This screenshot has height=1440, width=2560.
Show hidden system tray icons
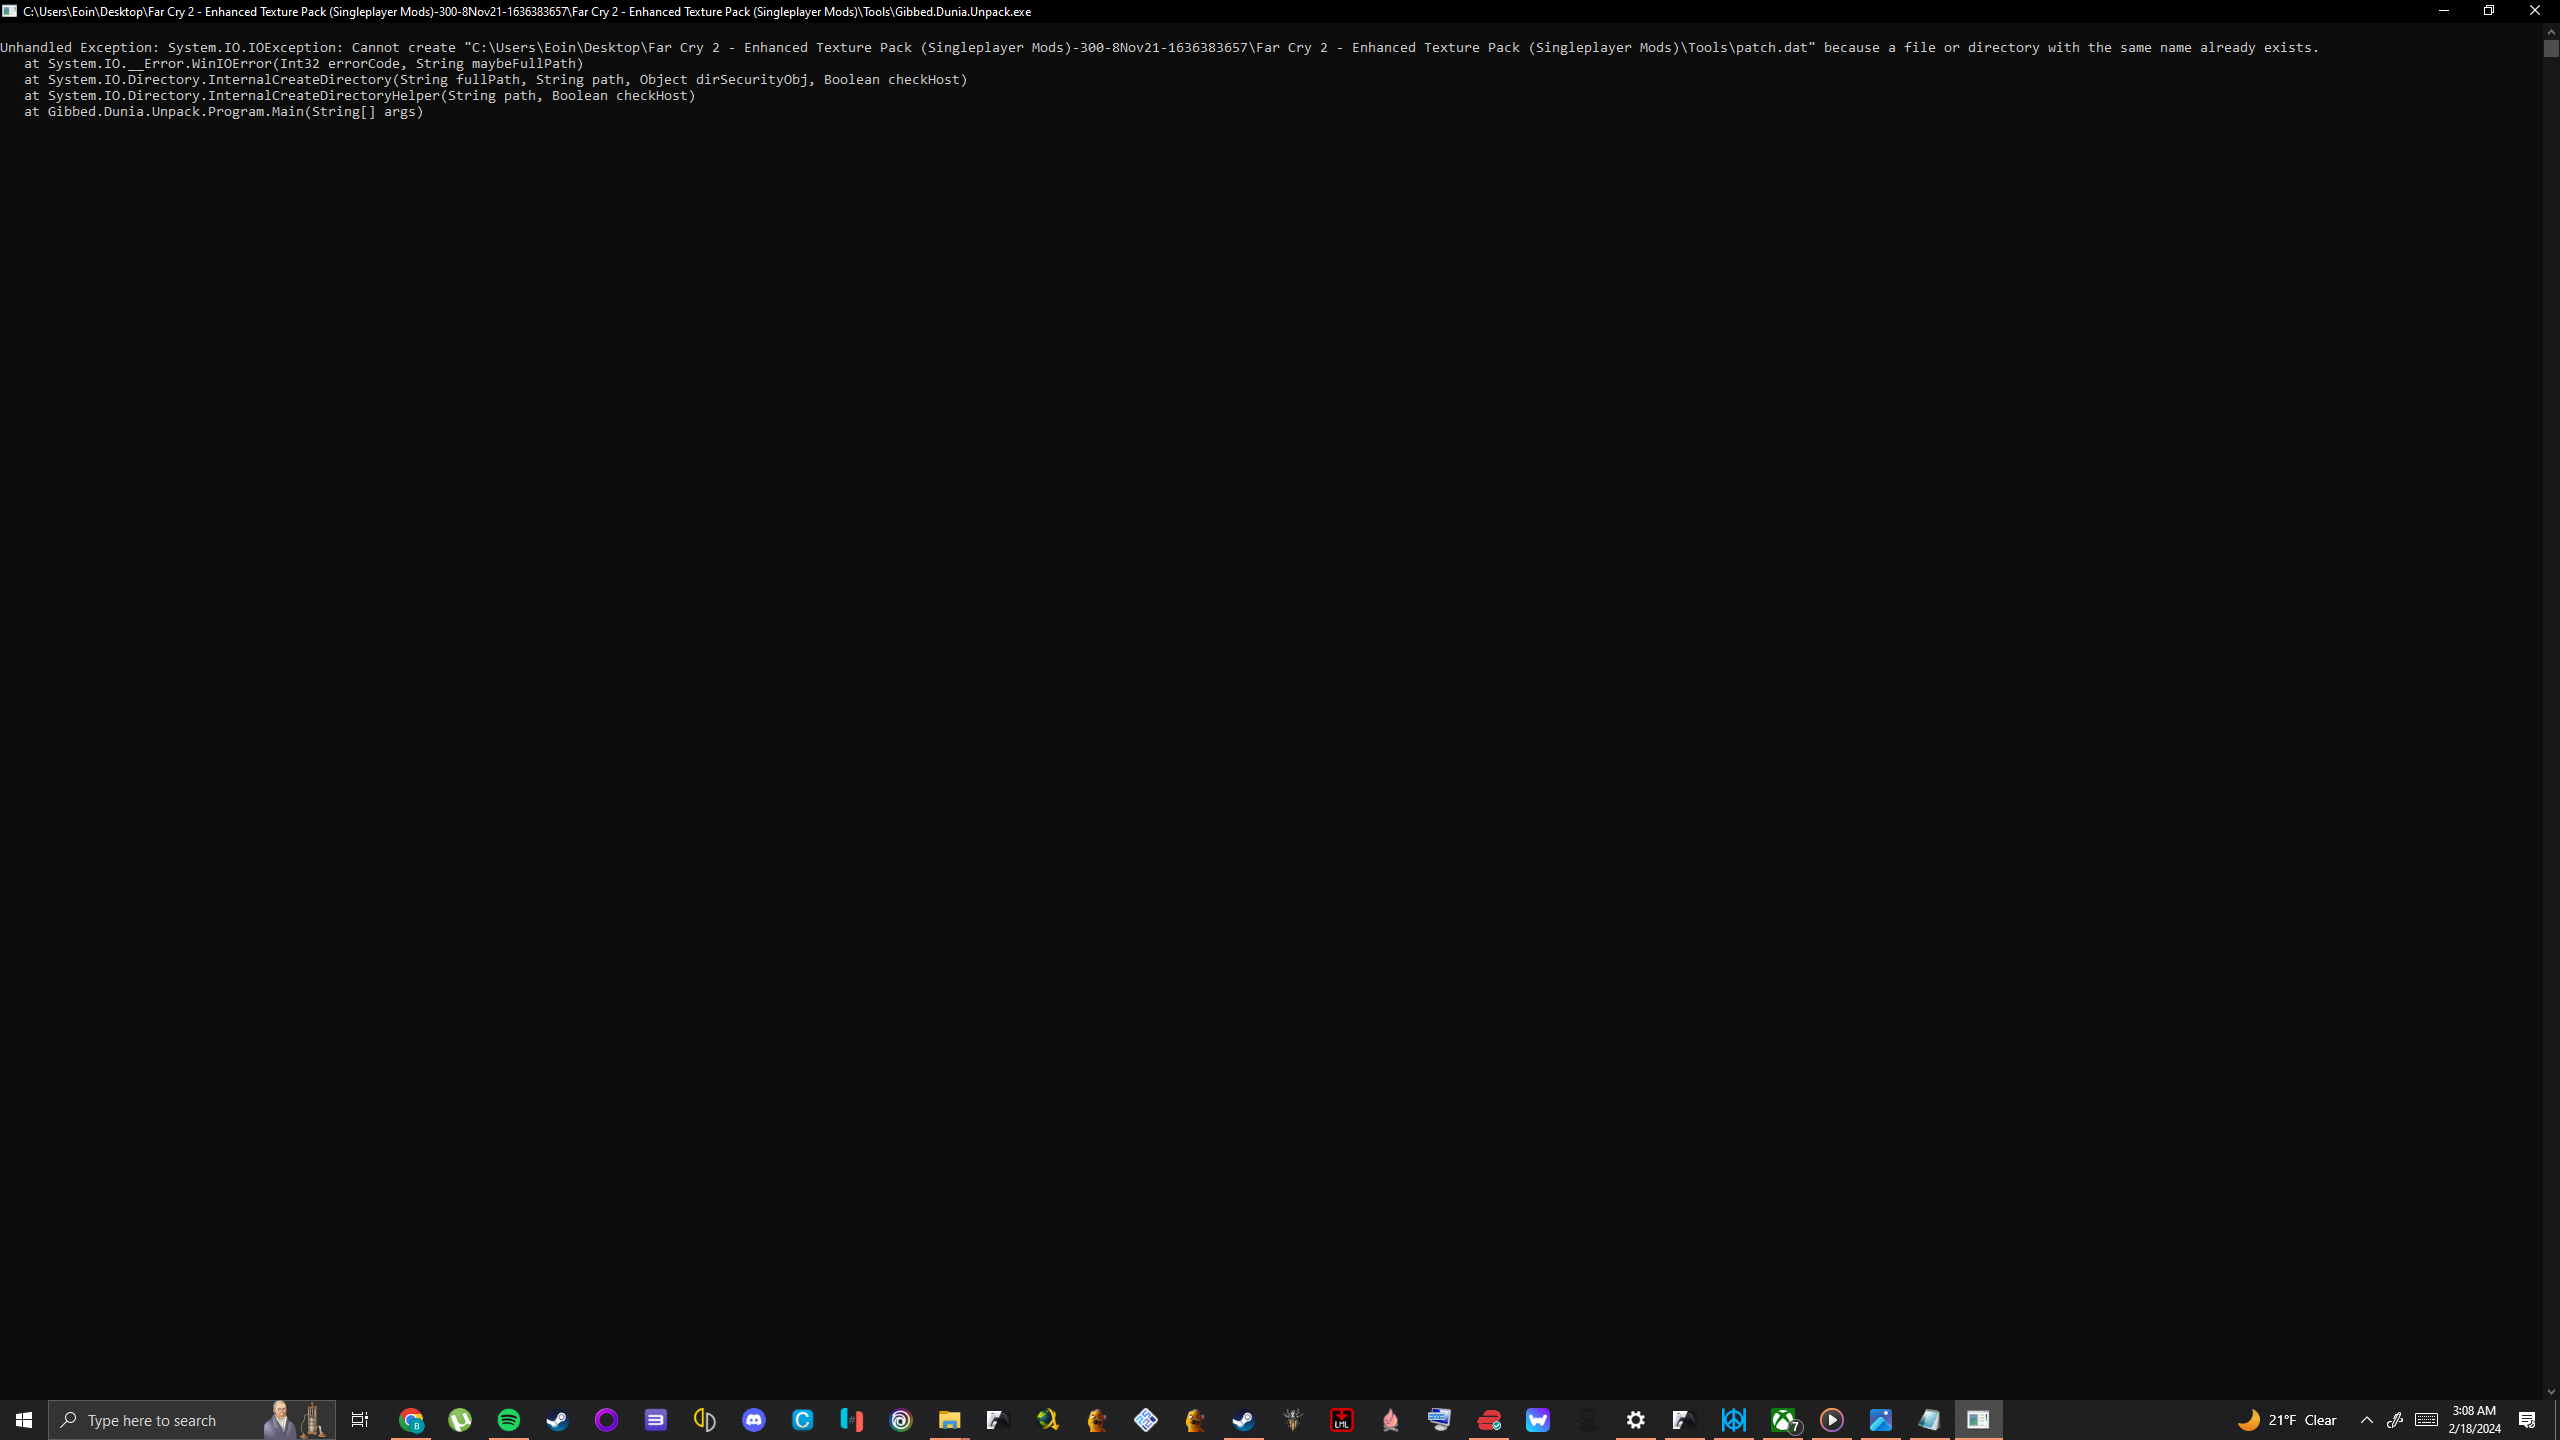[2366, 1420]
